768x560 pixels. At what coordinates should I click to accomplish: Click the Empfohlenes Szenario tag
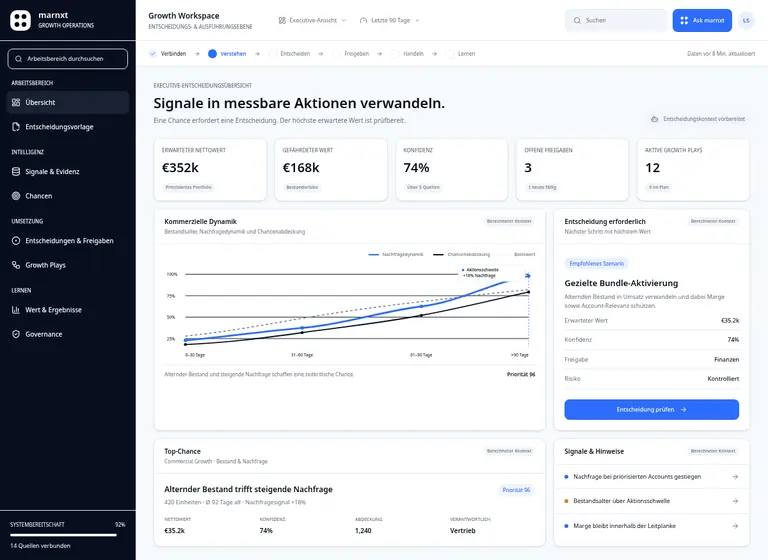point(597,264)
